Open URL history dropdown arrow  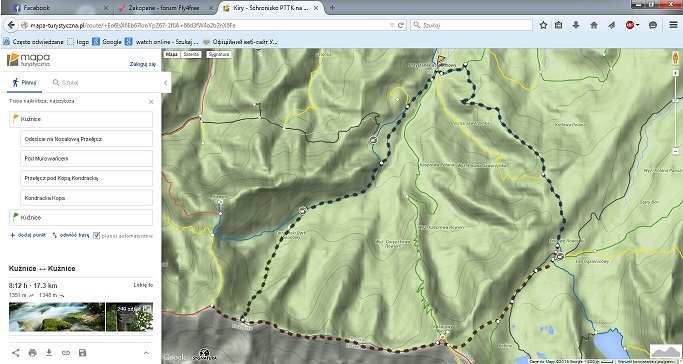[x=392, y=25]
